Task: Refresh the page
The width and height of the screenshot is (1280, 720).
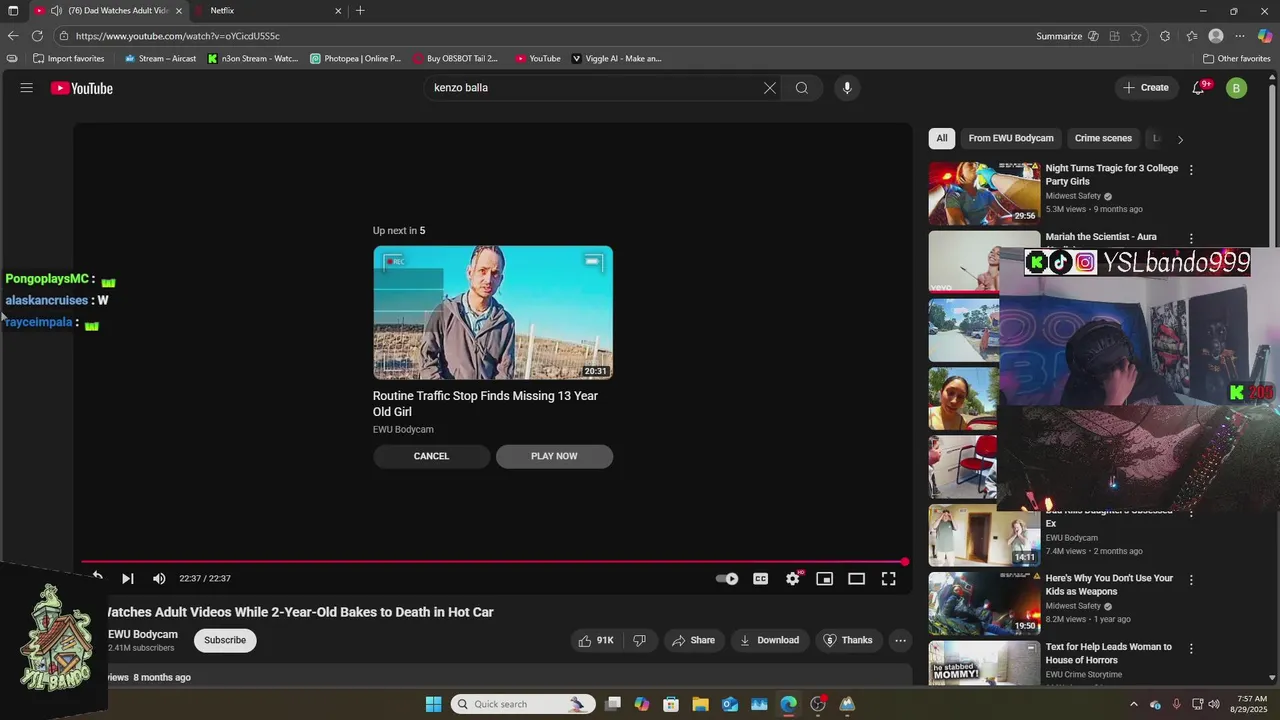Action: tap(38, 36)
